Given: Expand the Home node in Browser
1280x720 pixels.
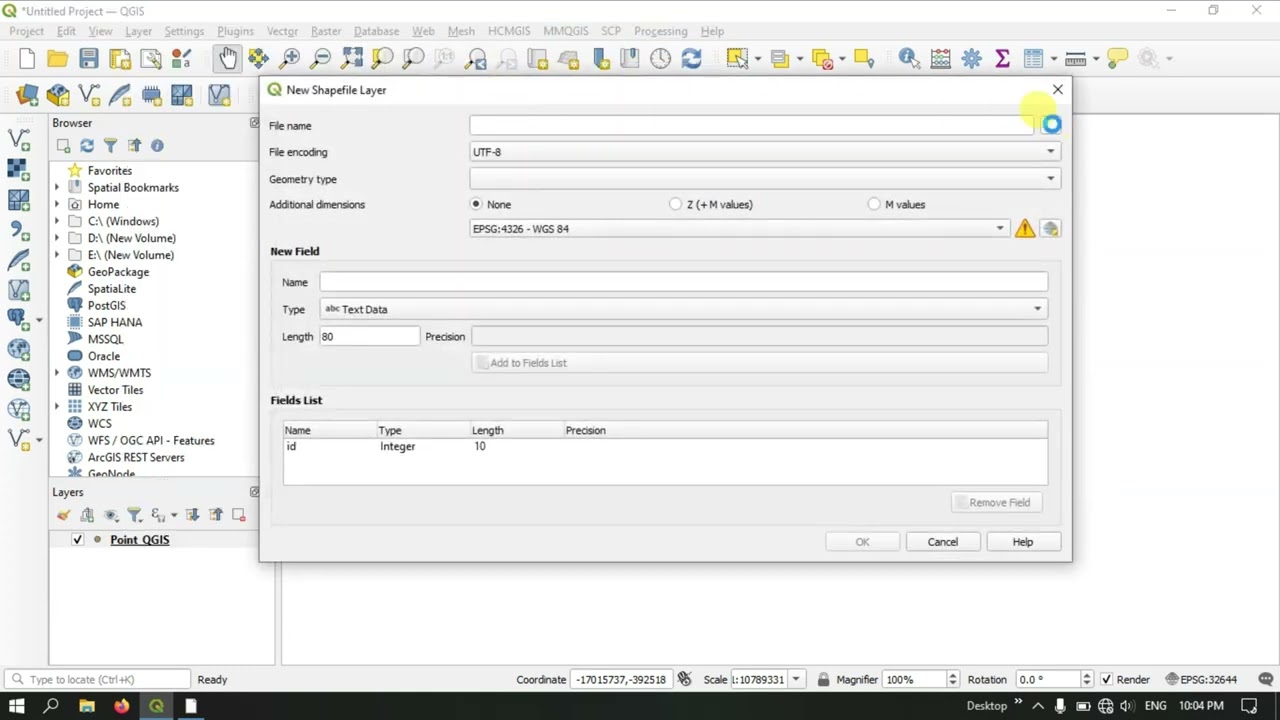Looking at the screenshot, I should 57,205.
